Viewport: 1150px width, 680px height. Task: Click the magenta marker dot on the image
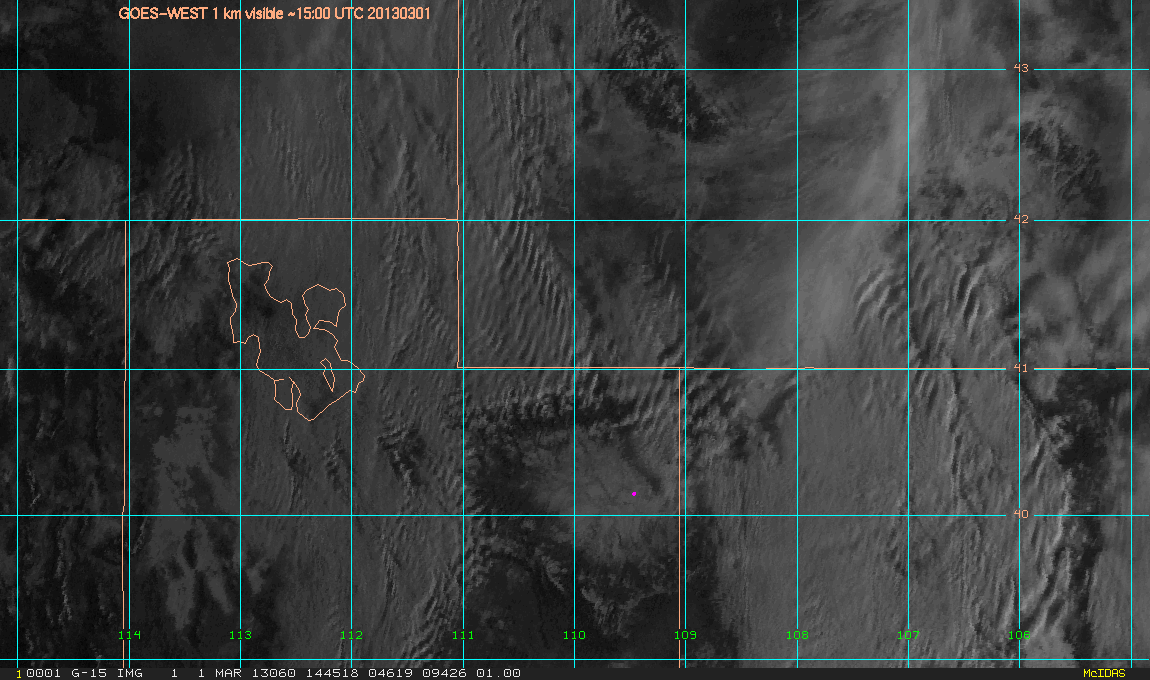click(x=634, y=494)
